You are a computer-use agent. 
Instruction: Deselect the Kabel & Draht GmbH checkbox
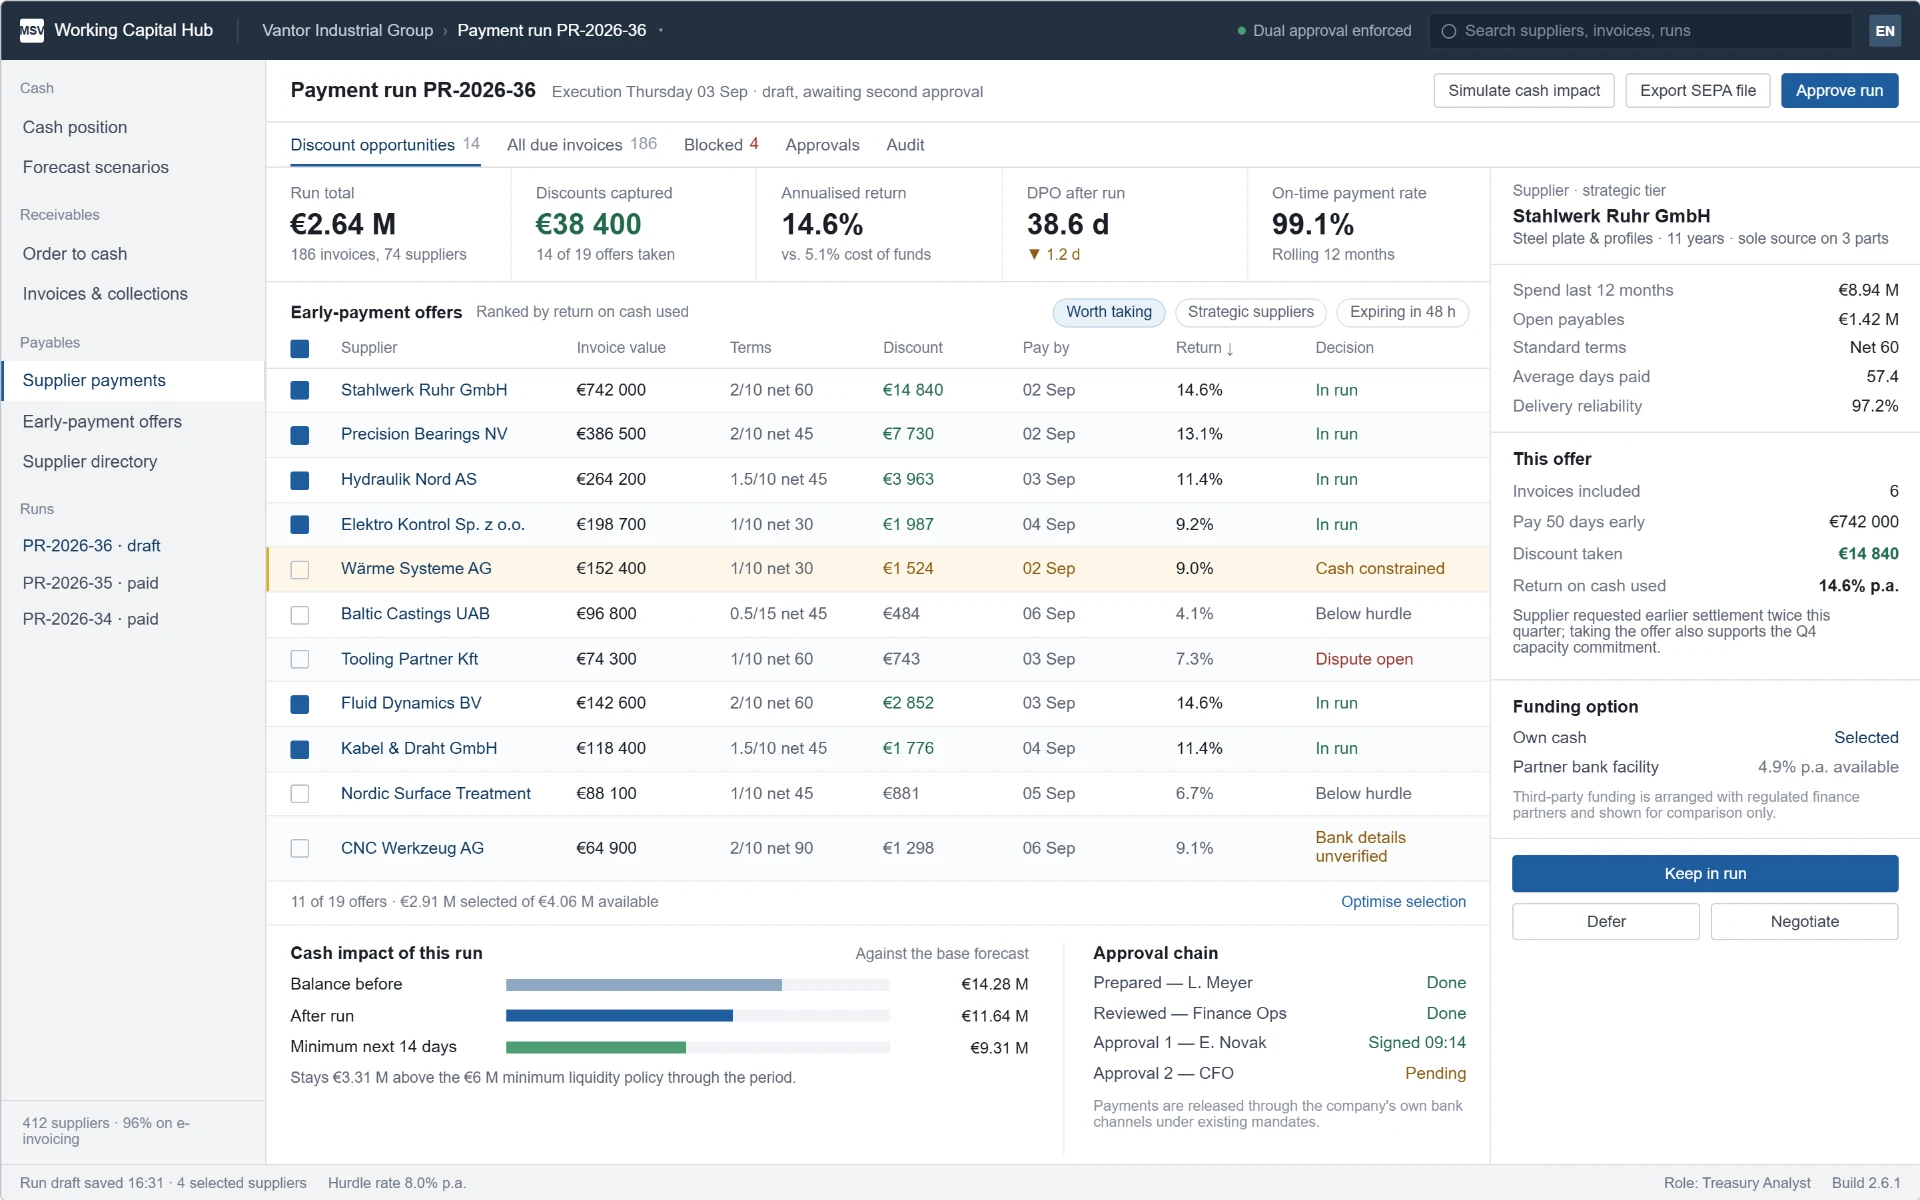(299, 748)
